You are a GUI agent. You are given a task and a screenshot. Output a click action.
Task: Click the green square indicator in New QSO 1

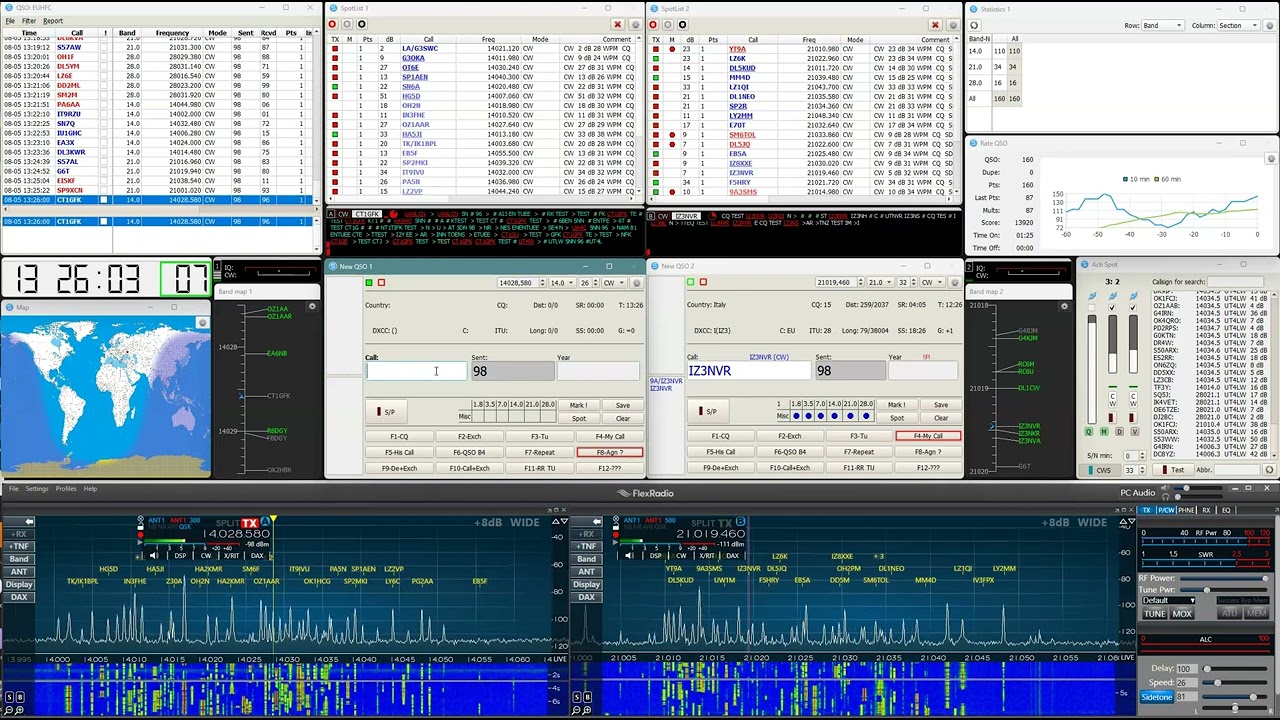(368, 283)
